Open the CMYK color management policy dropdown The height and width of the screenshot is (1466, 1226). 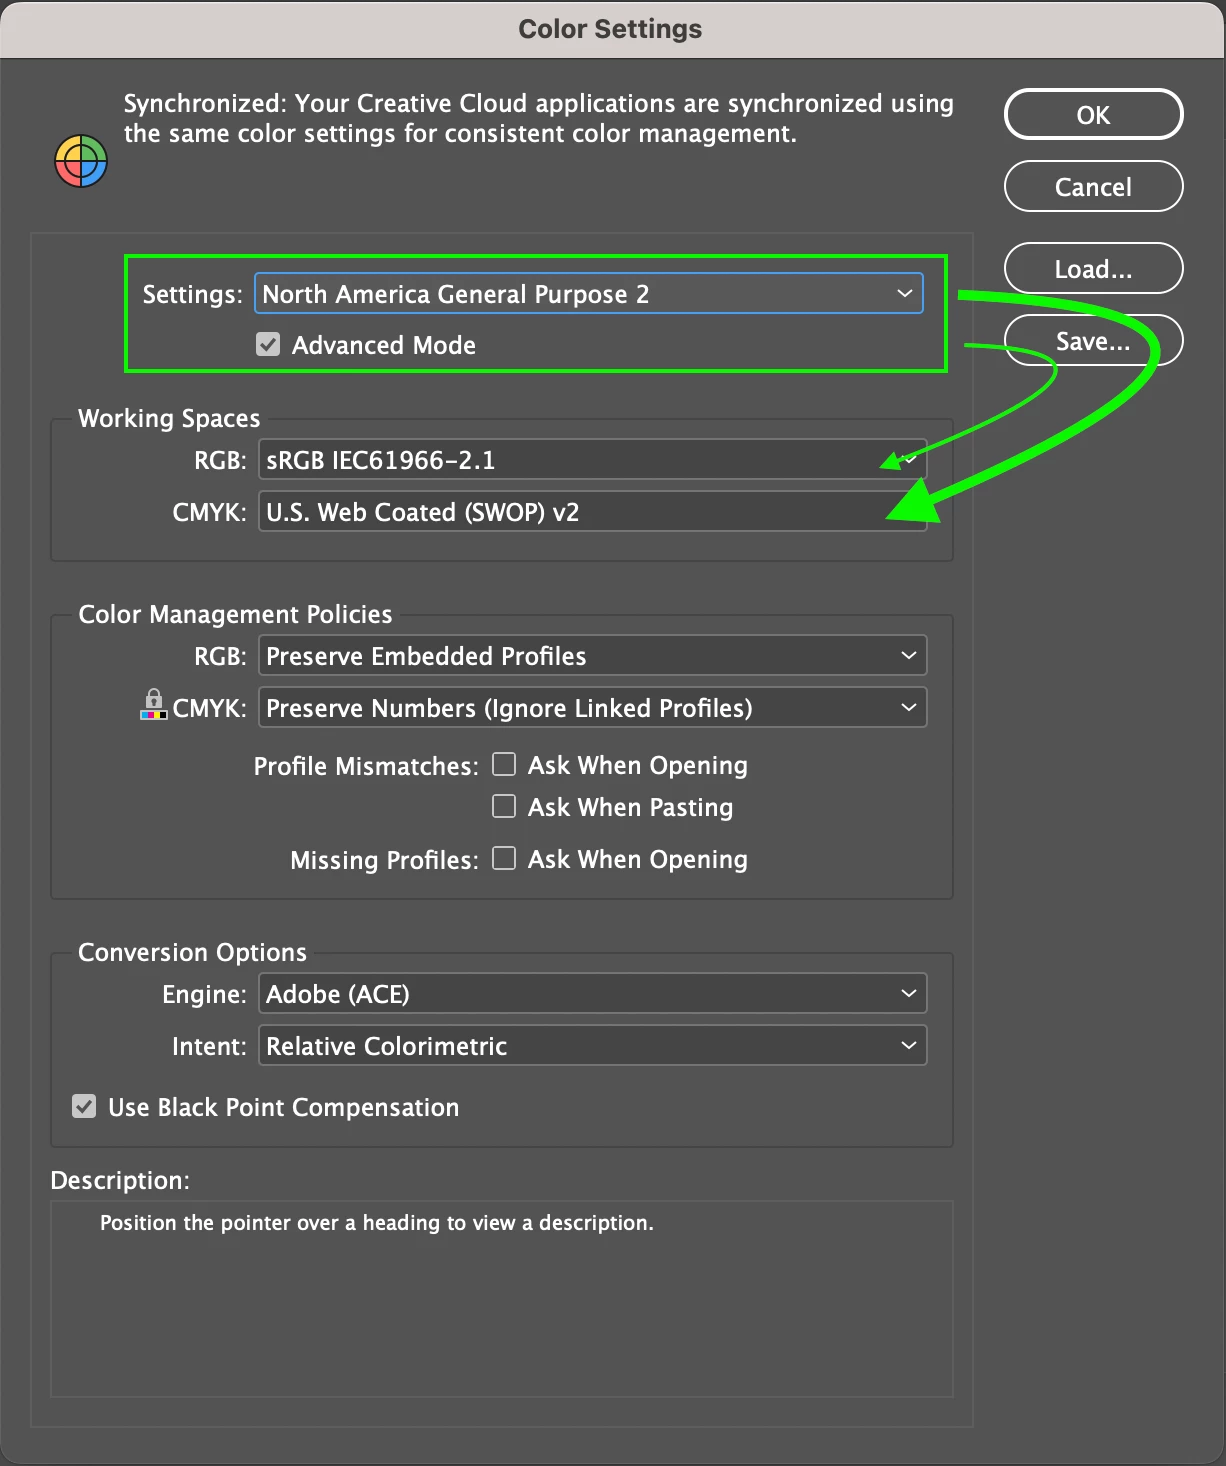593,708
